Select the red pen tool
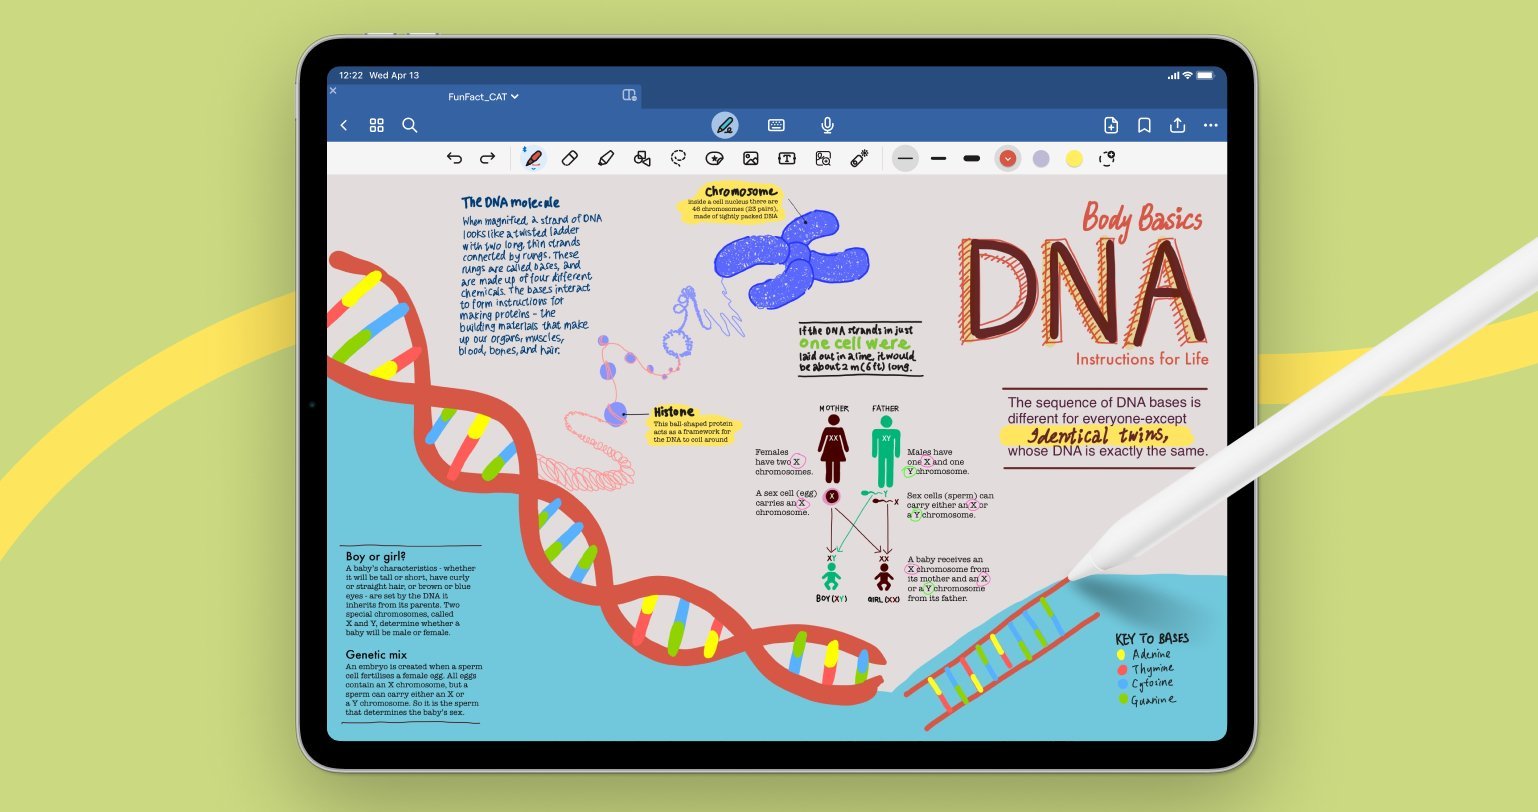 coord(534,158)
